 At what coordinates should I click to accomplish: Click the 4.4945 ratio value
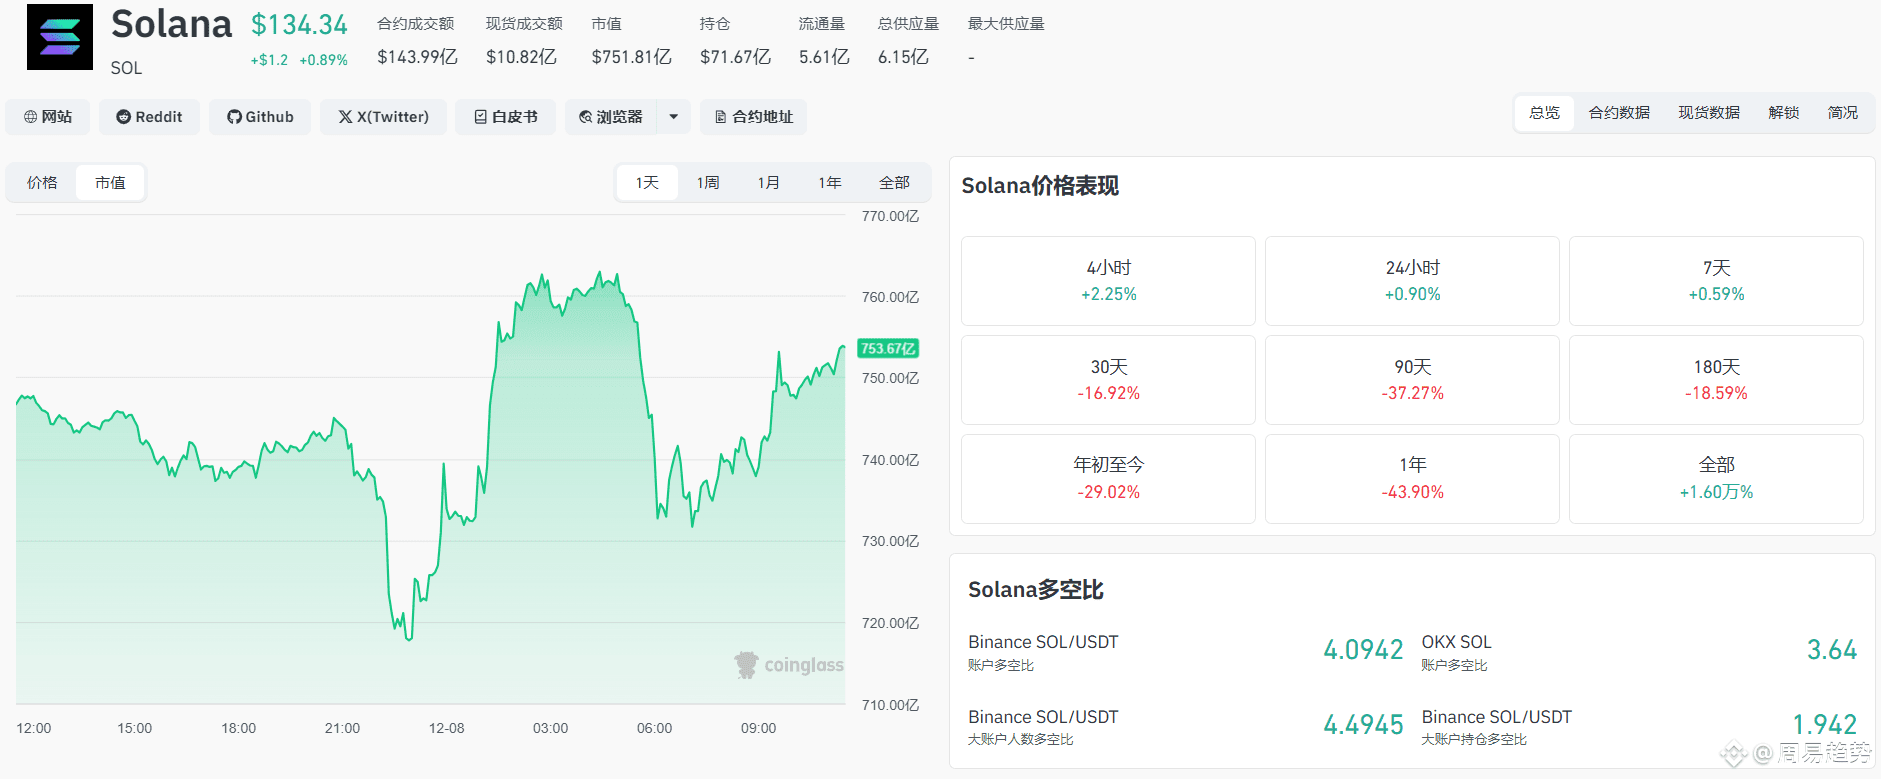click(x=1363, y=725)
